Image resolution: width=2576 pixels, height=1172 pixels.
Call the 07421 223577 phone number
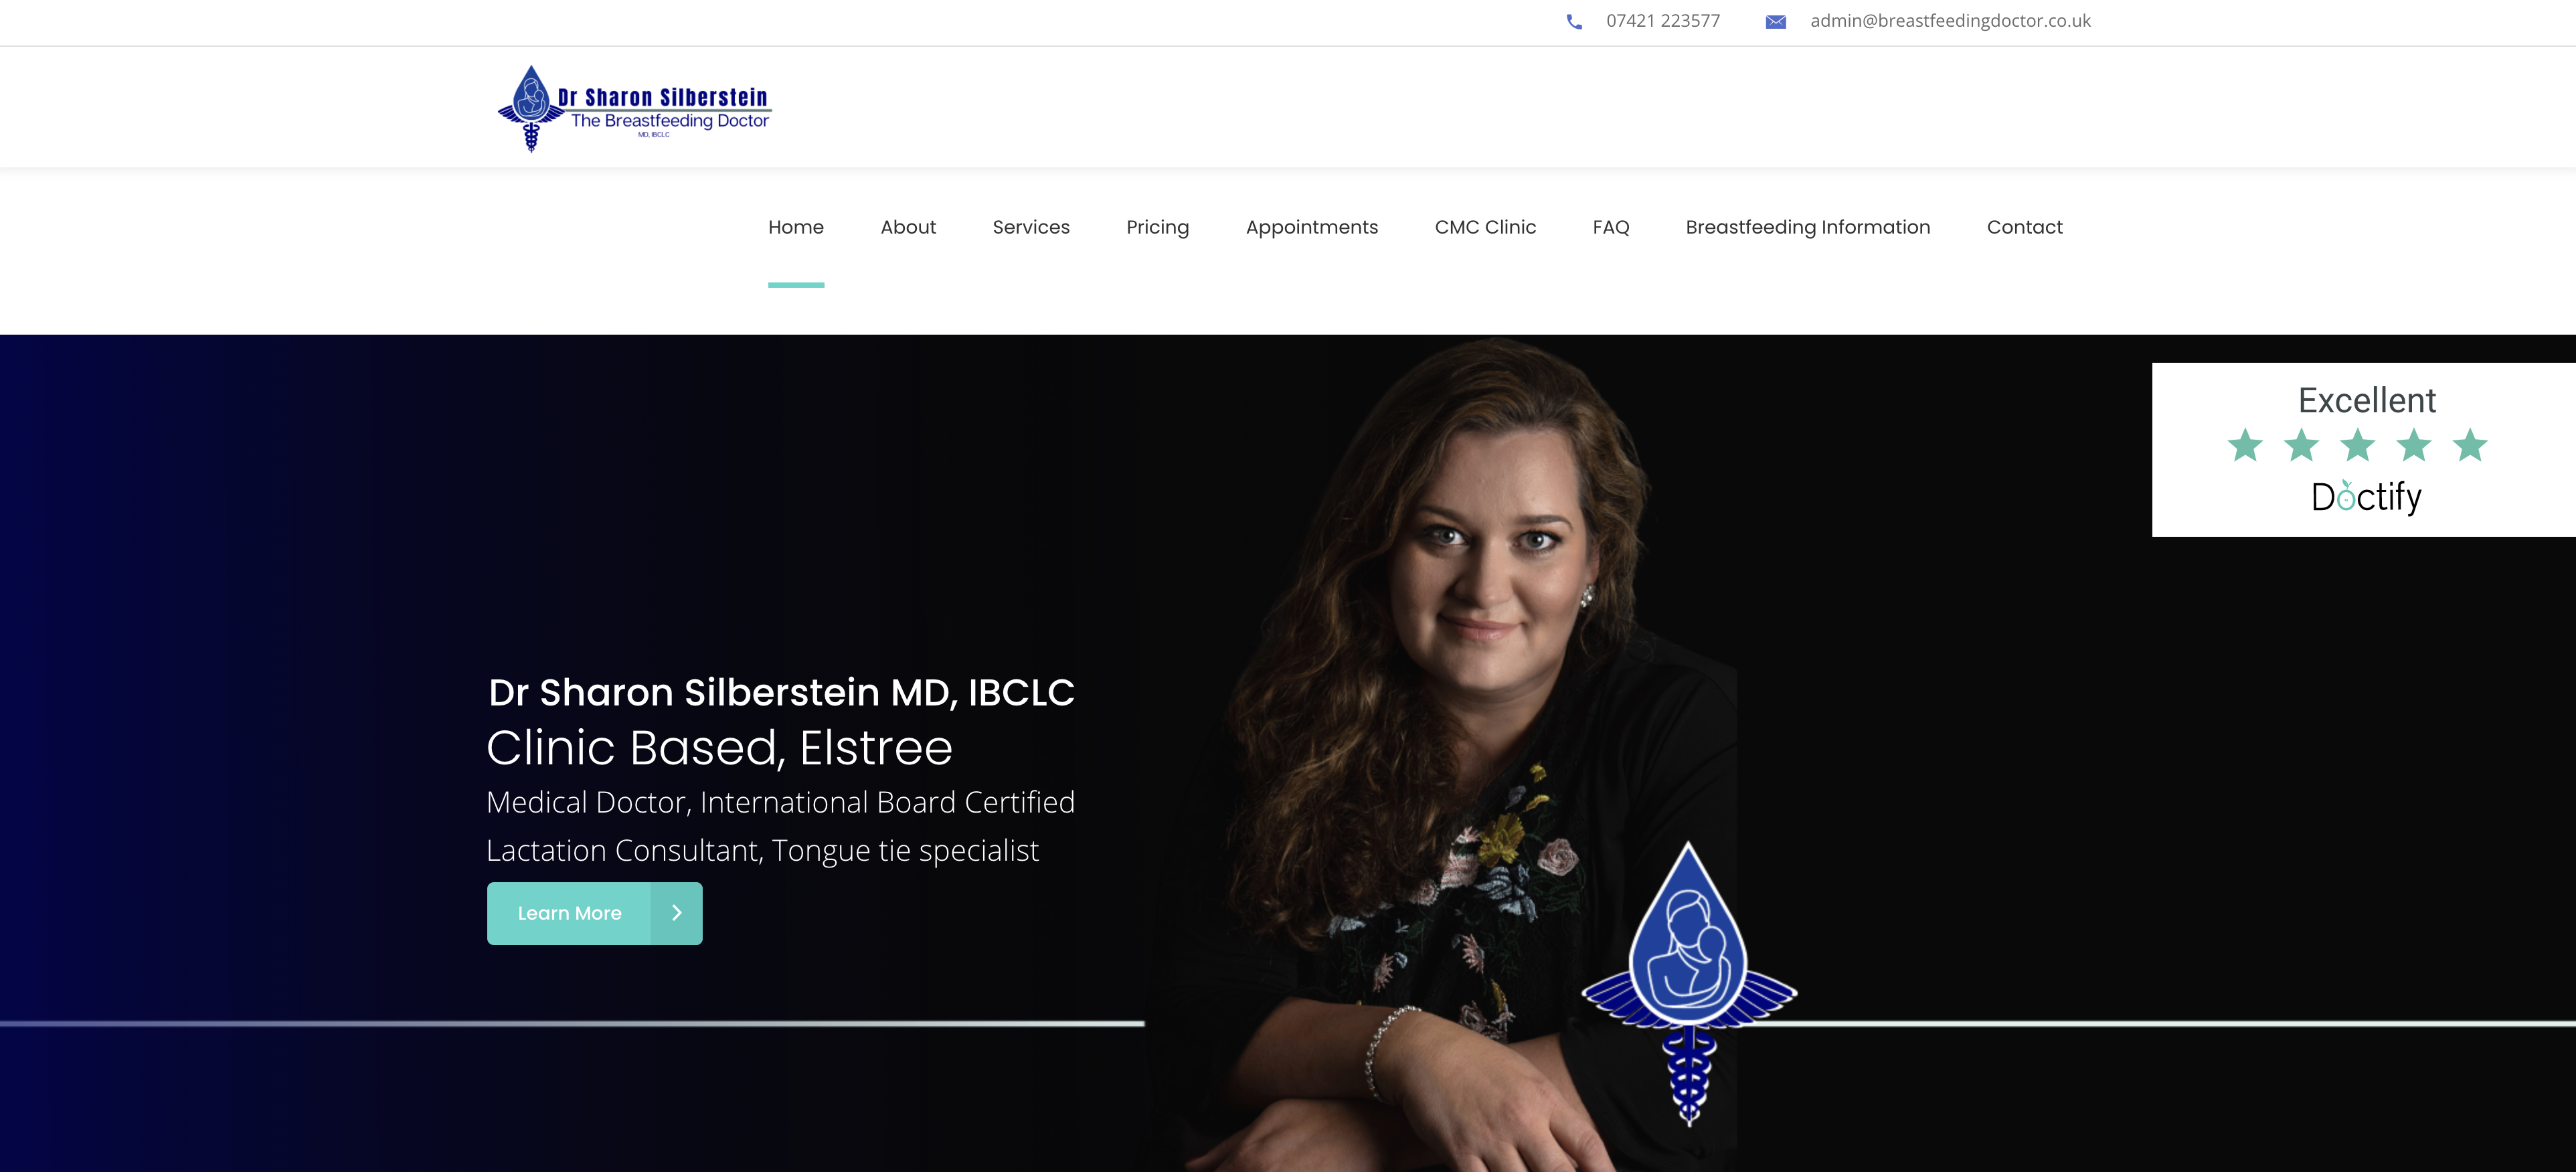(1663, 21)
